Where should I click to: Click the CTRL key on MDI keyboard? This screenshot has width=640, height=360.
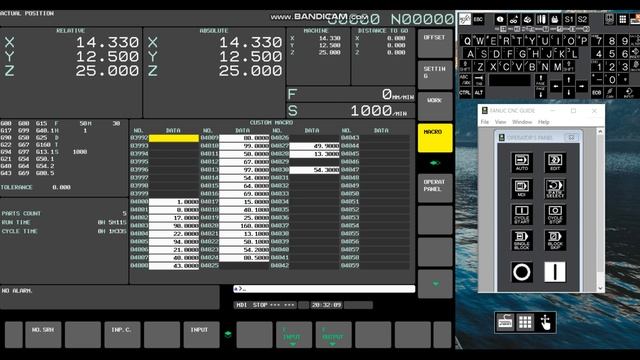pyautogui.click(x=465, y=93)
